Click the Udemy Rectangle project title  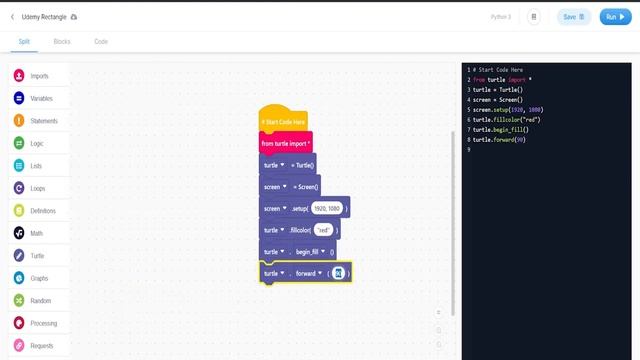click(x=44, y=17)
